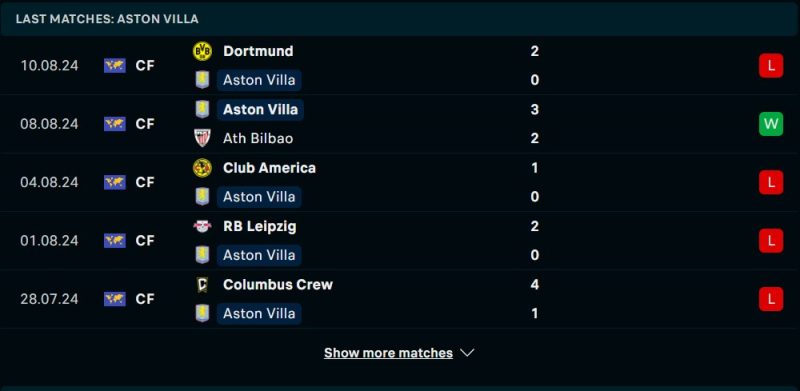This screenshot has width=800, height=391.
Task: Expand list with Show more matches chevron
Action: (467, 353)
